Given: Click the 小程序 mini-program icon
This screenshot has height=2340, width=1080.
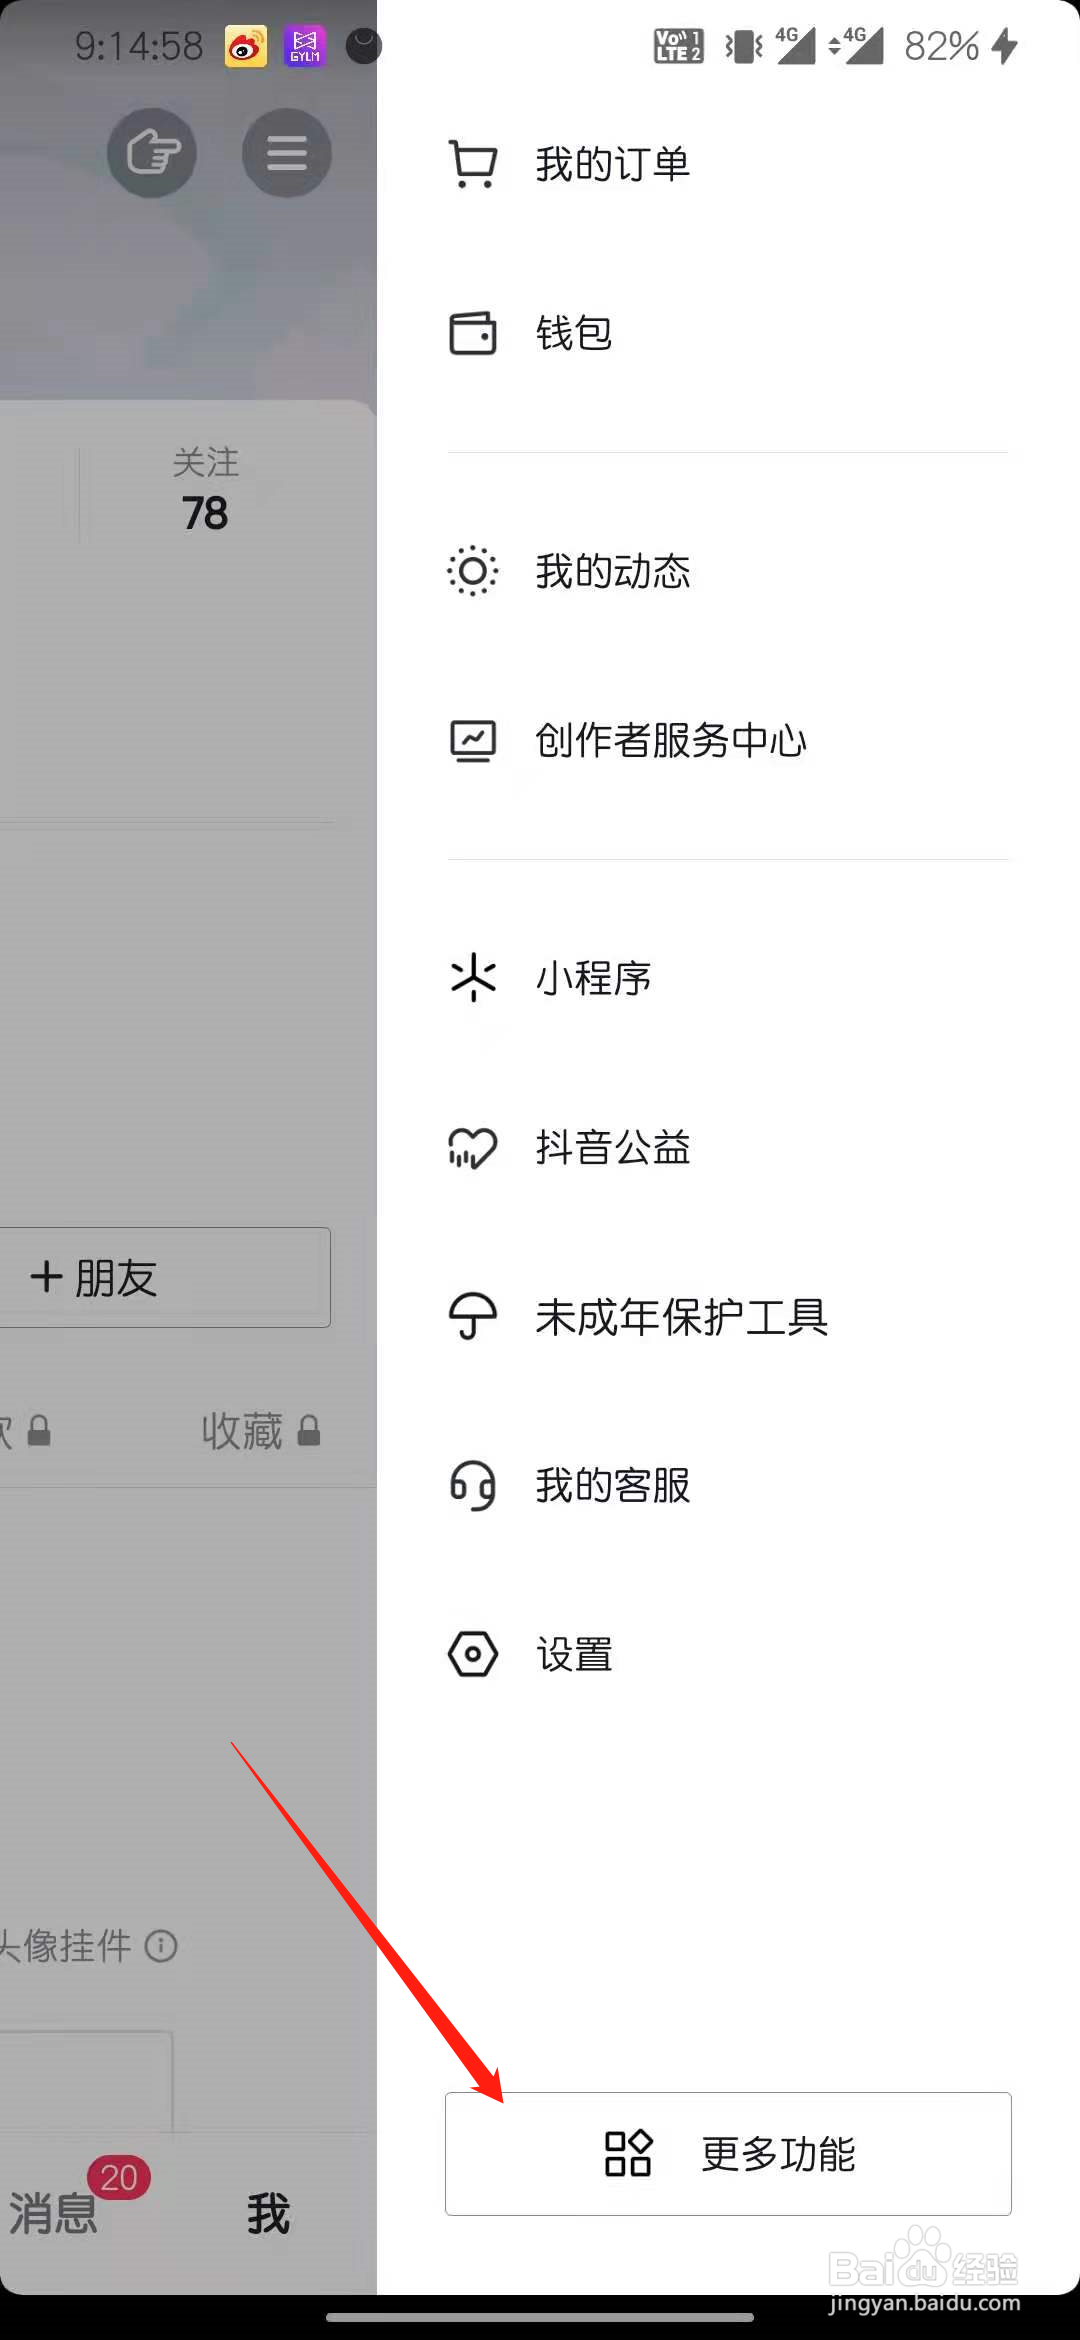Looking at the screenshot, I should click(x=472, y=979).
